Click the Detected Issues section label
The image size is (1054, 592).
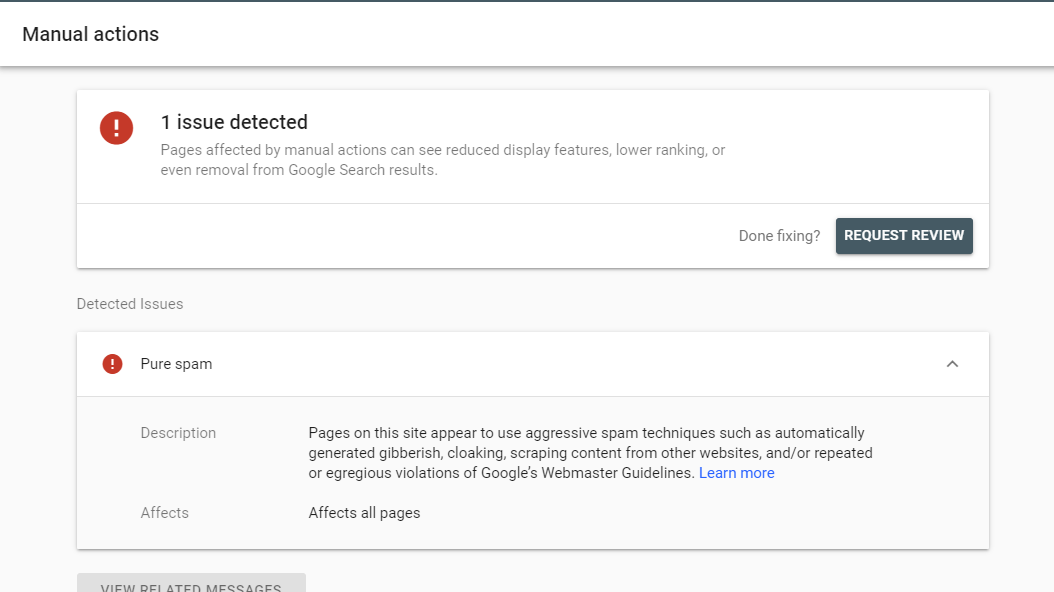click(x=130, y=304)
